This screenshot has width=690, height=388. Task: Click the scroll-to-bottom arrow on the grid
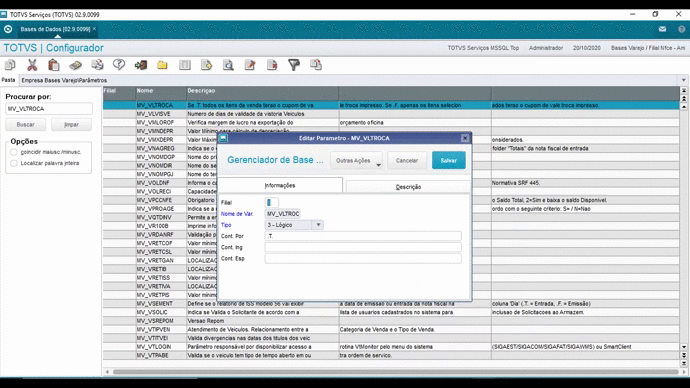pos(684,363)
